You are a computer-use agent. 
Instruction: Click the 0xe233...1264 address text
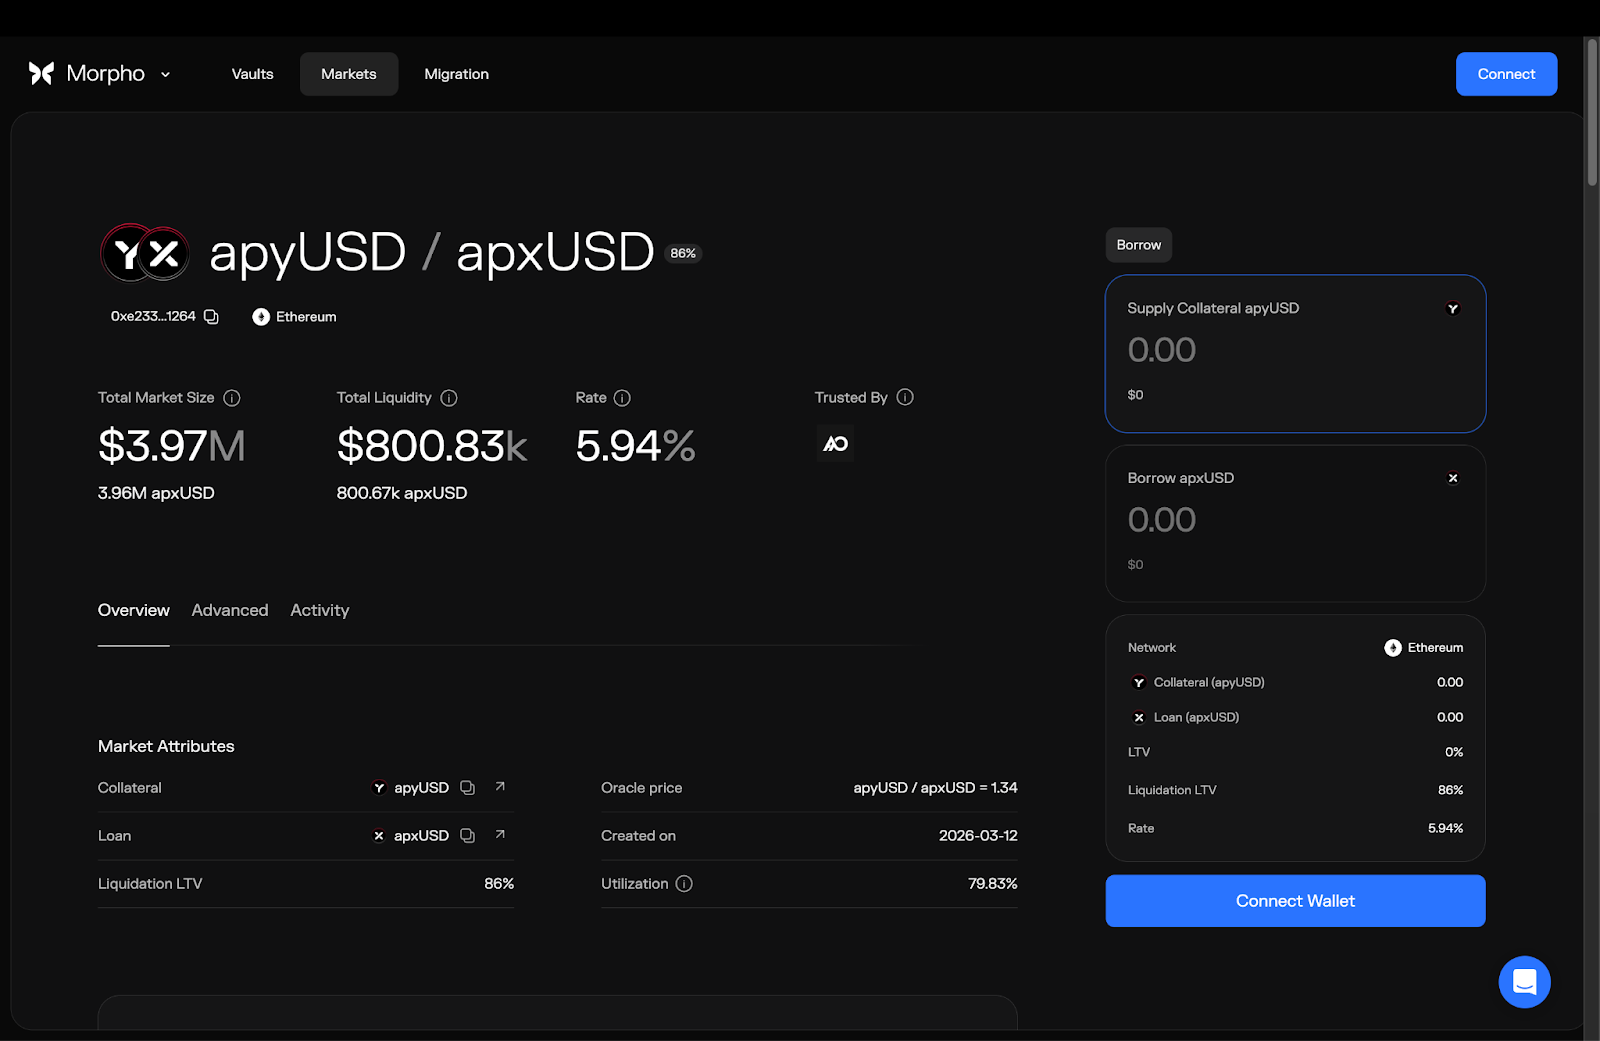click(153, 316)
